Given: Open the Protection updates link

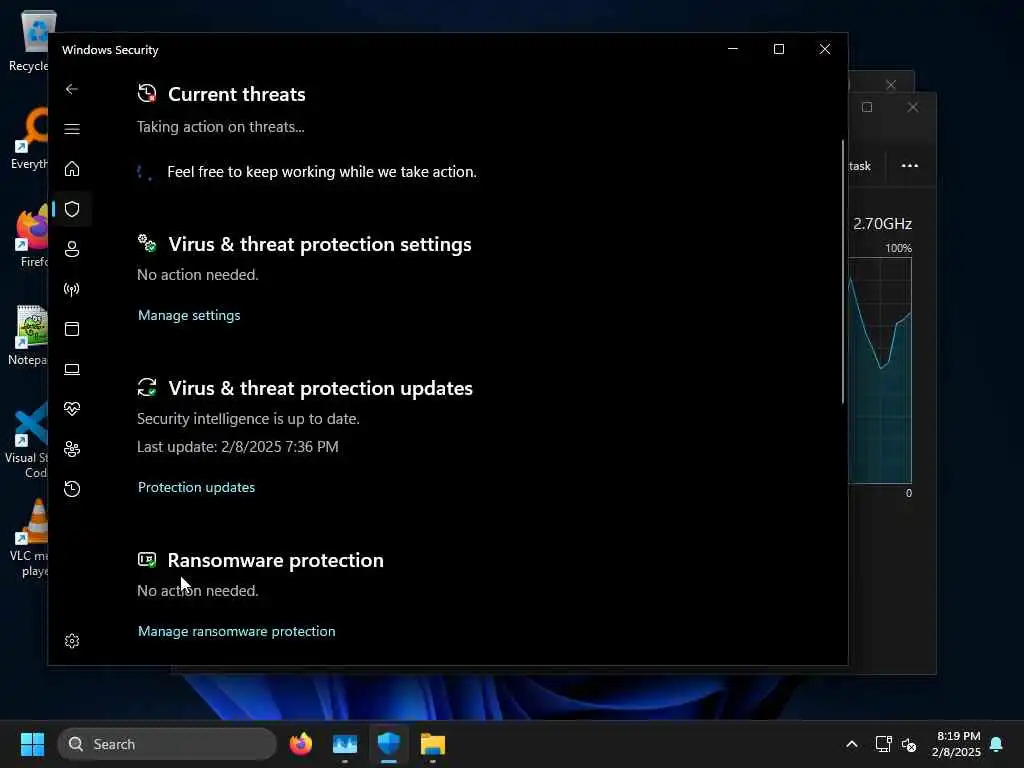Looking at the screenshot, I should (196, 487).
